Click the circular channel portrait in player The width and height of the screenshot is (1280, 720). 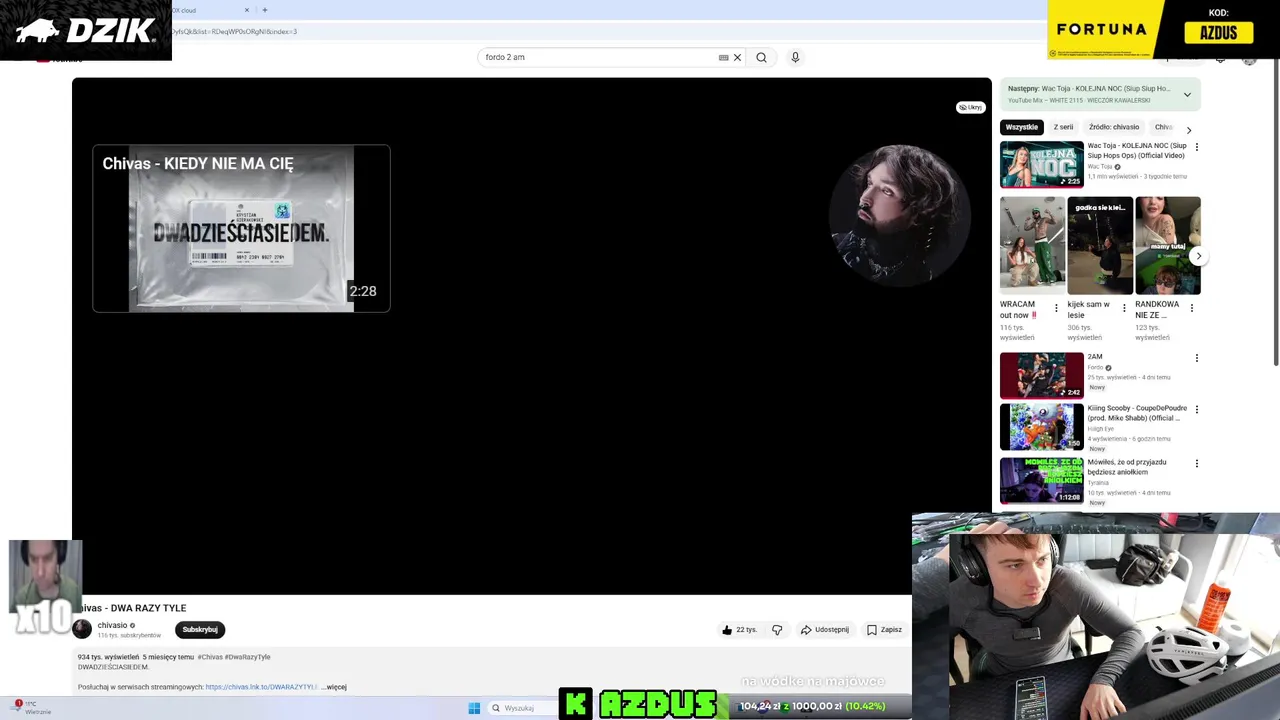click(898, 214)
